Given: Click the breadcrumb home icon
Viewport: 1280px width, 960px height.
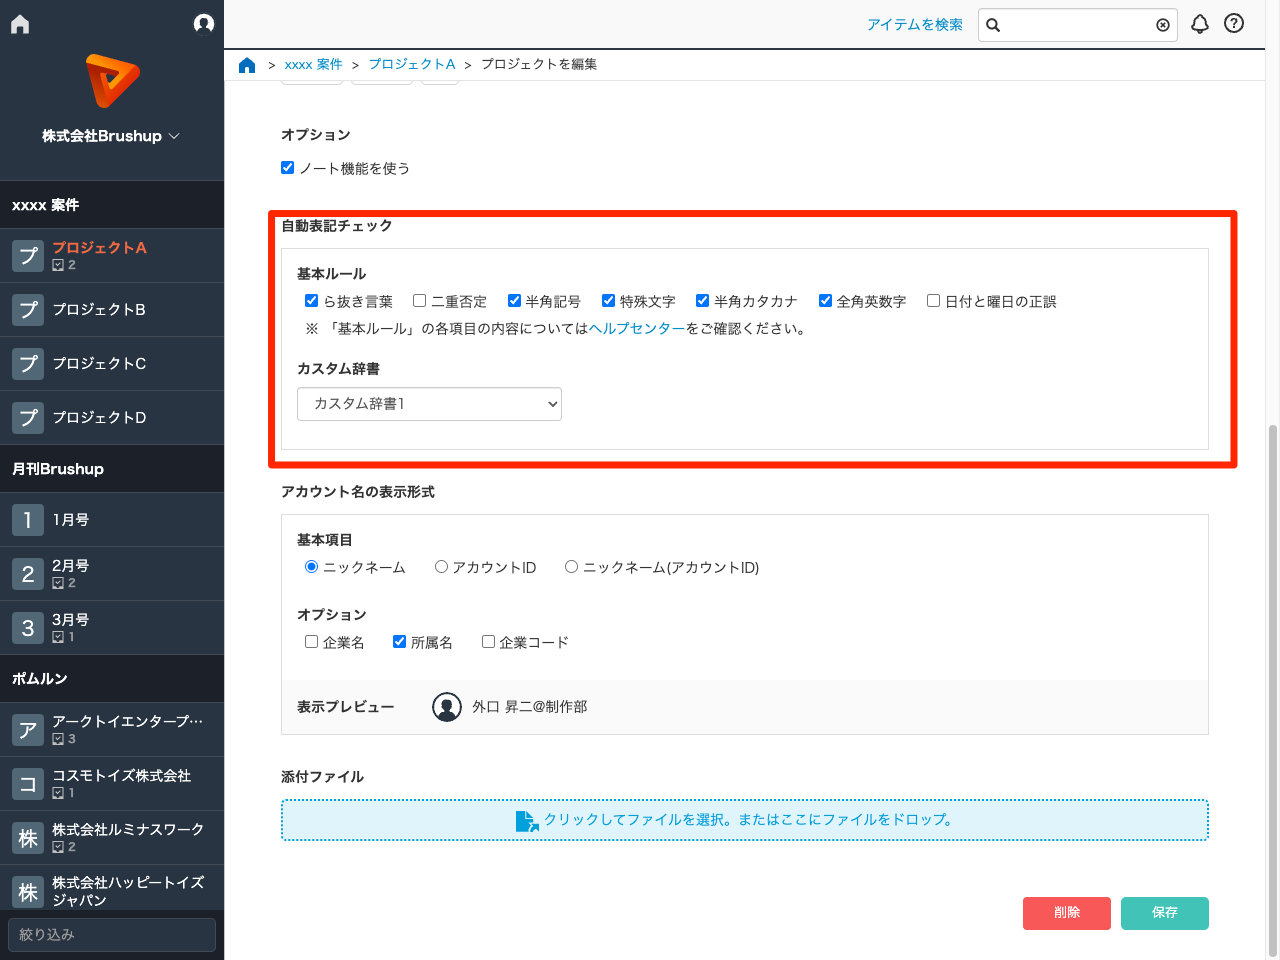Looking at the screenshot, I should (247, 64).
